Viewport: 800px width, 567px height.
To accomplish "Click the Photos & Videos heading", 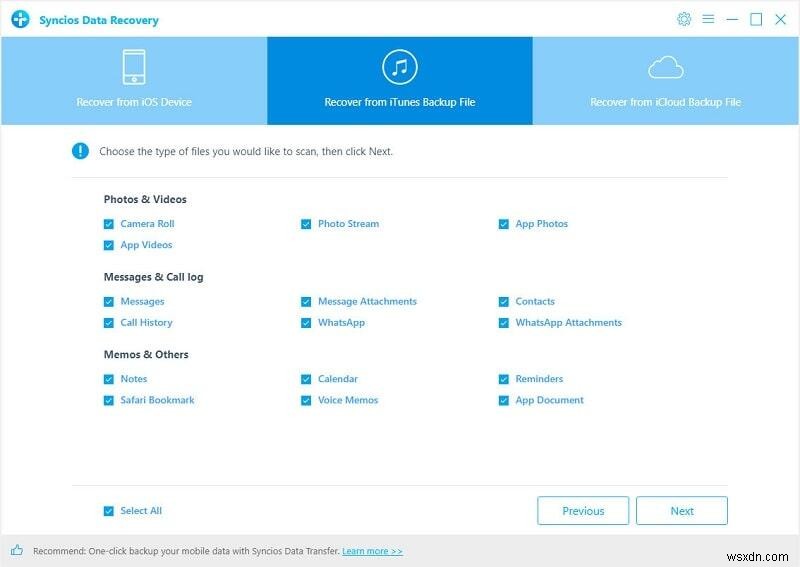I will [x=145, y=199].
